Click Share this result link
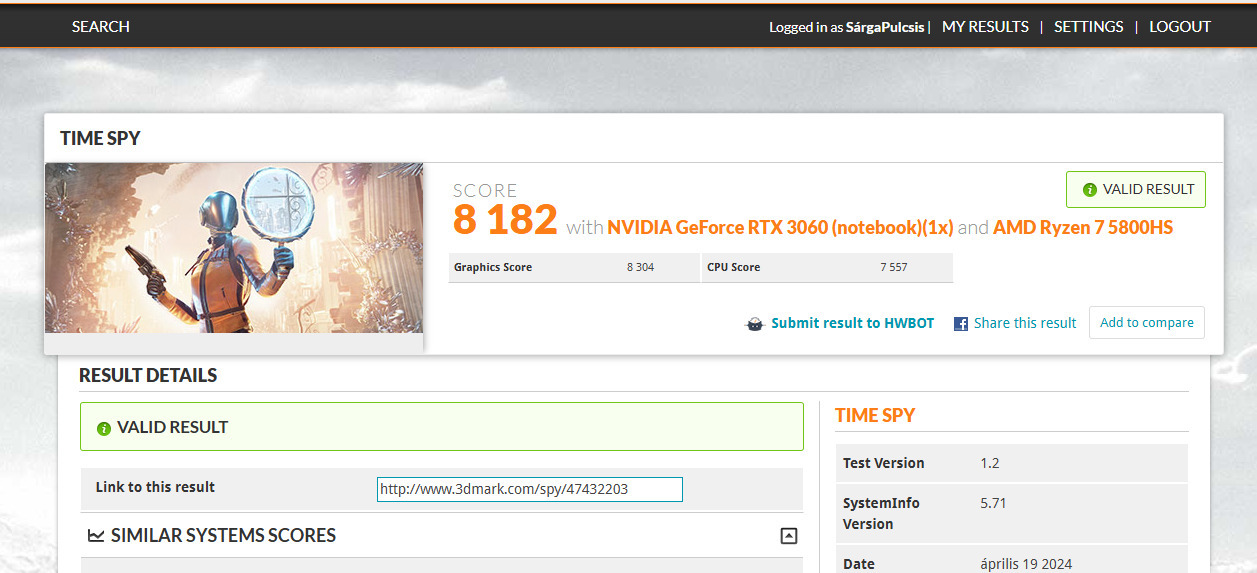 pos(1025,323)
